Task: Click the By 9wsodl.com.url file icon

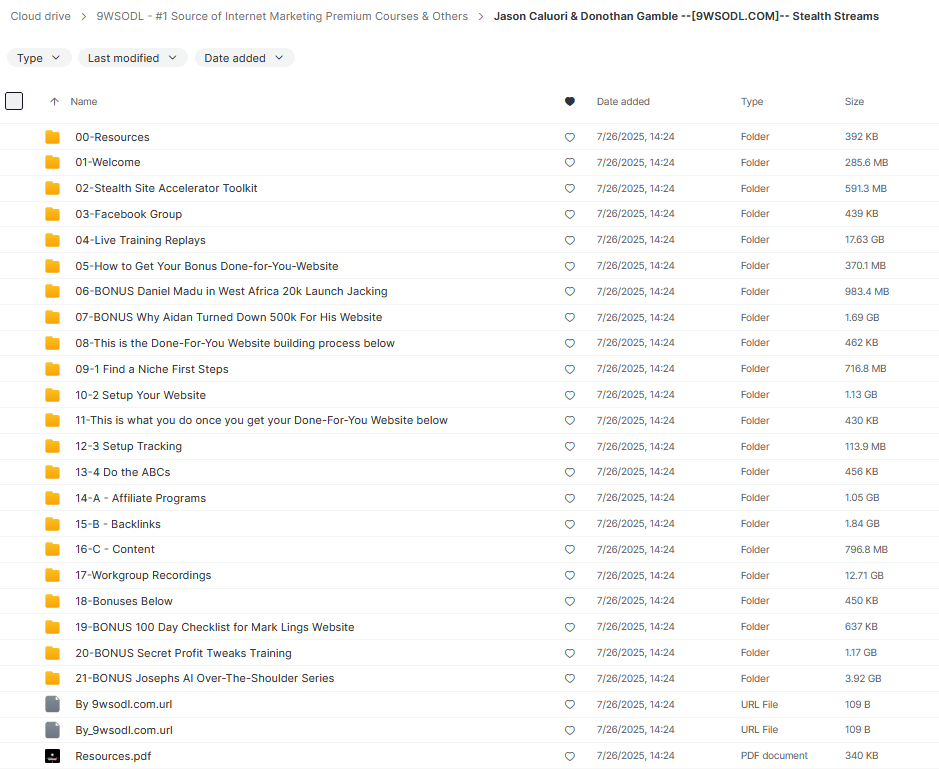Action: coord(53,704)
